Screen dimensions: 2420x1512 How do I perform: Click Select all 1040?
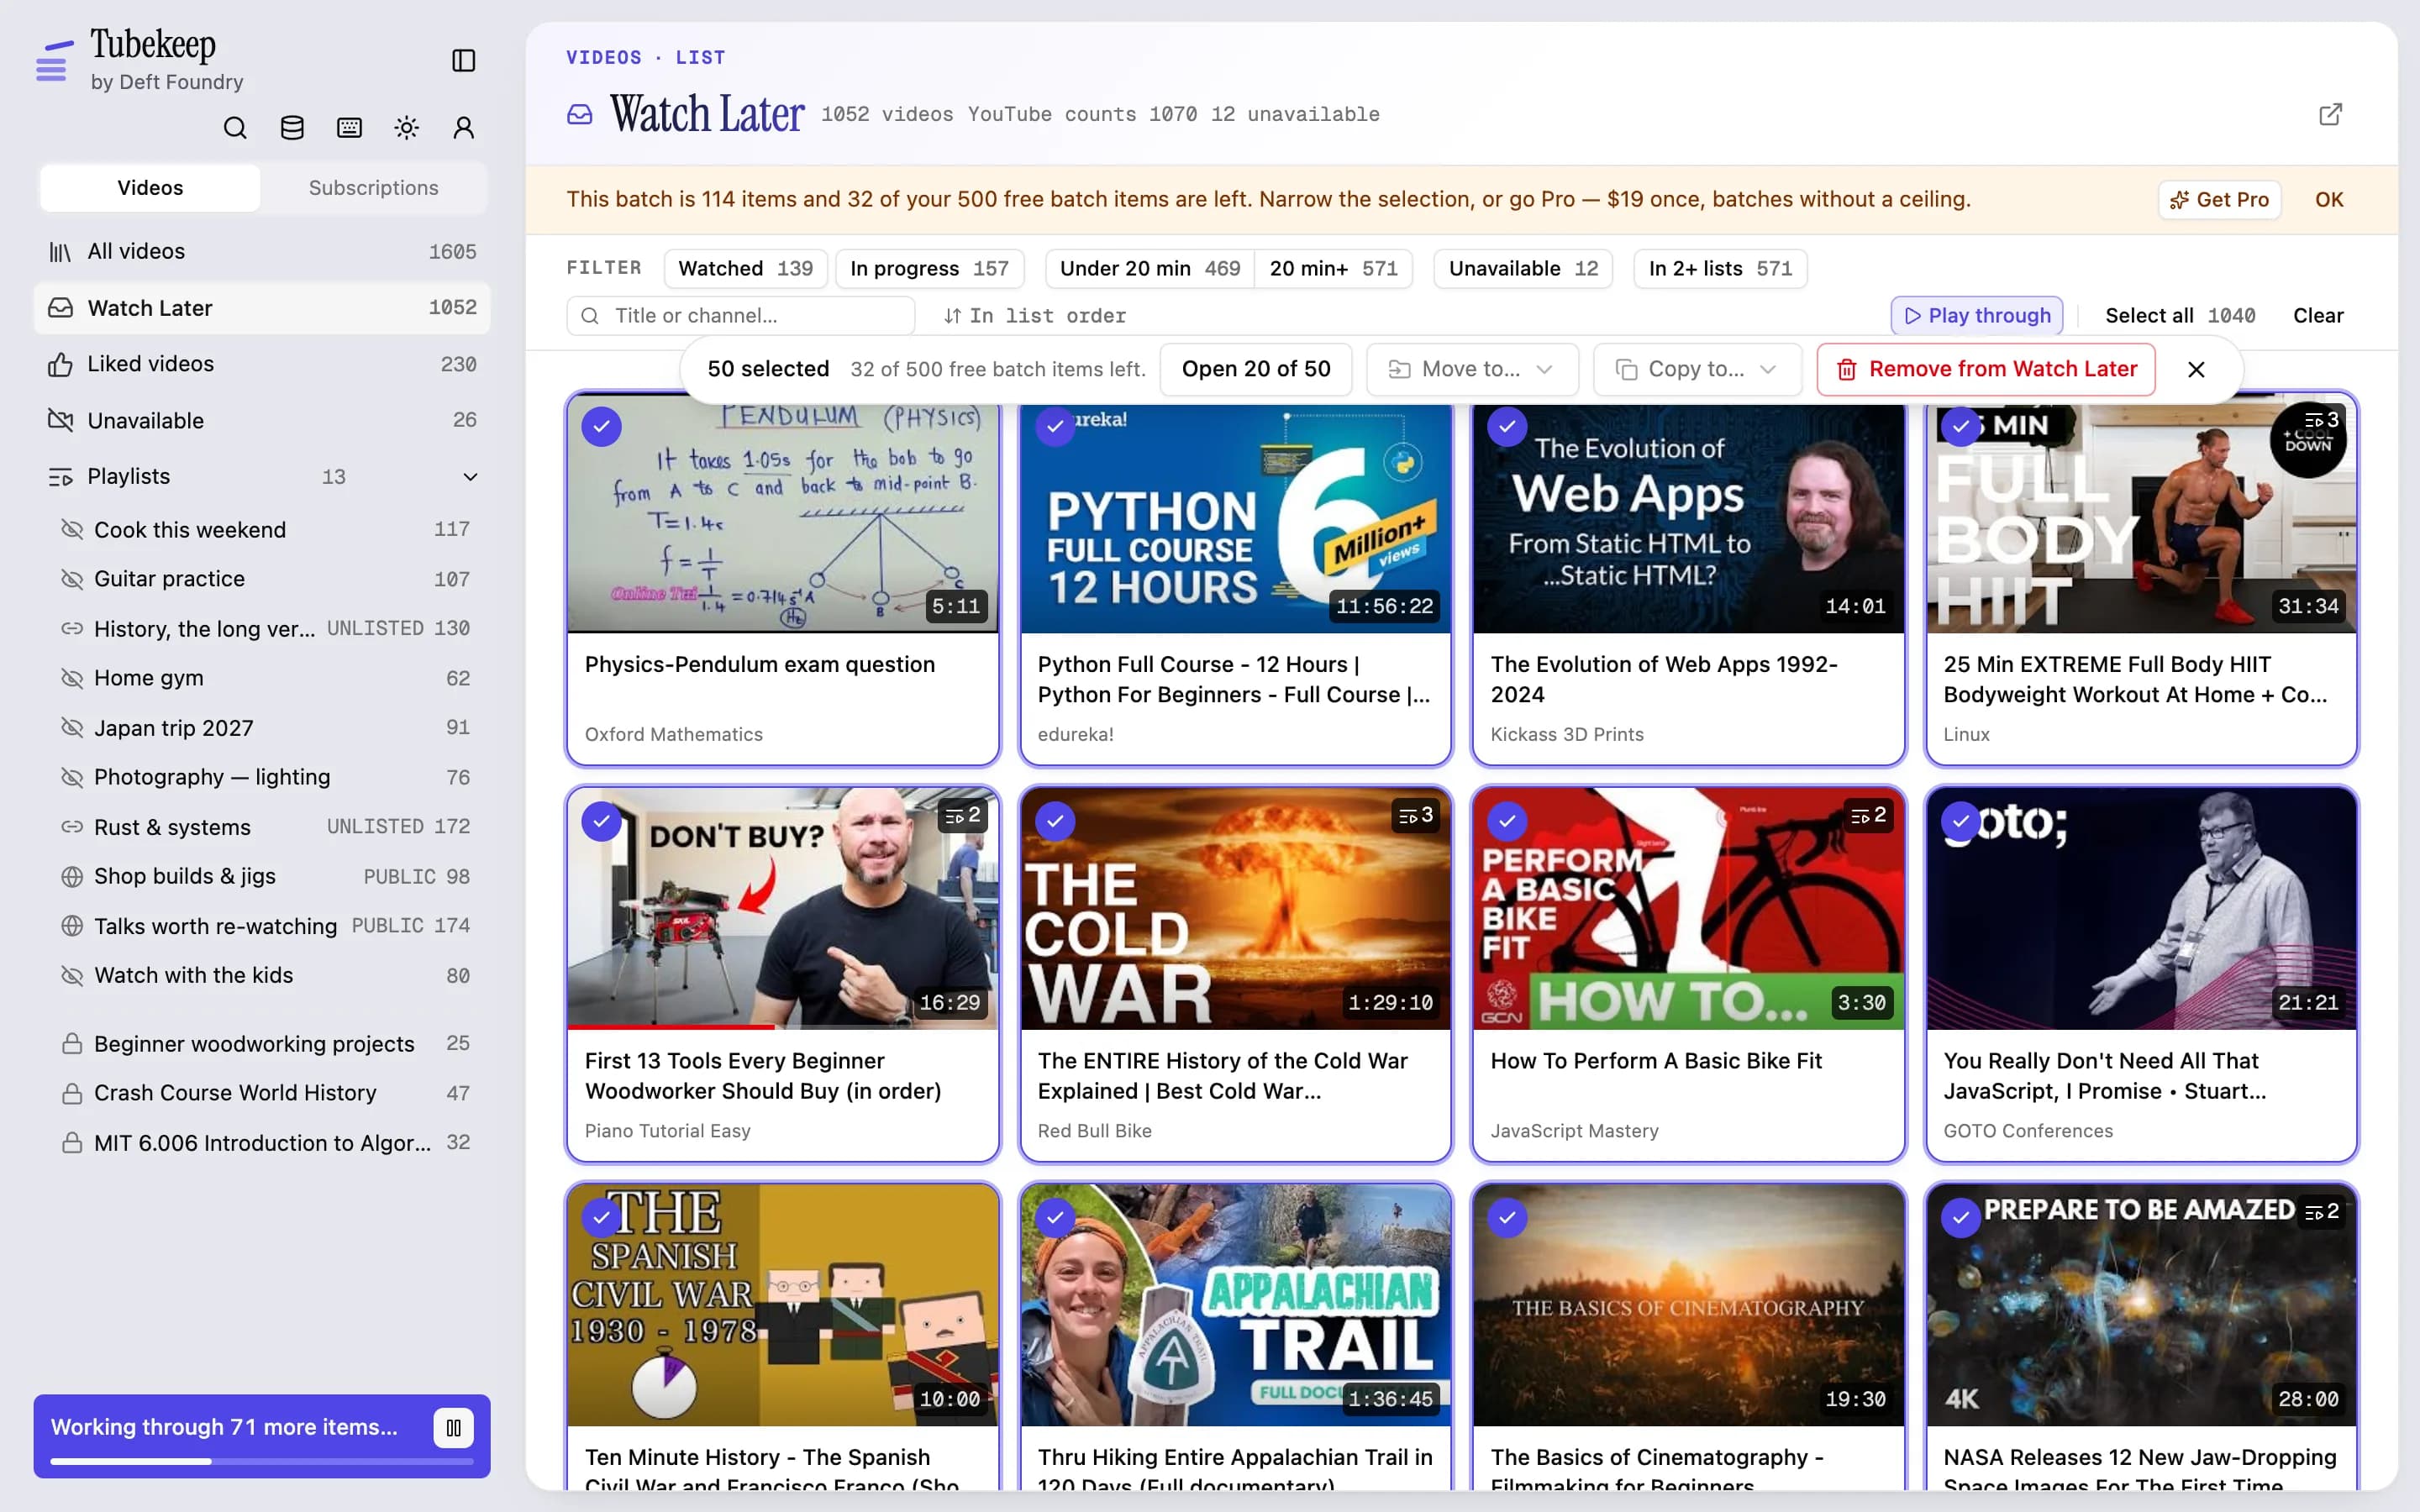(x=2180, y=316)
